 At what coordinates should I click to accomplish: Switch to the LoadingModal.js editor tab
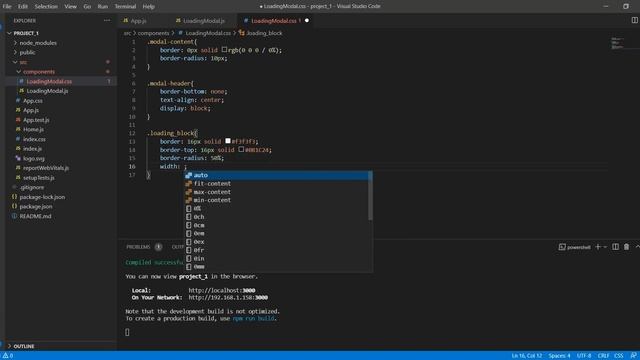coord(204,20)
